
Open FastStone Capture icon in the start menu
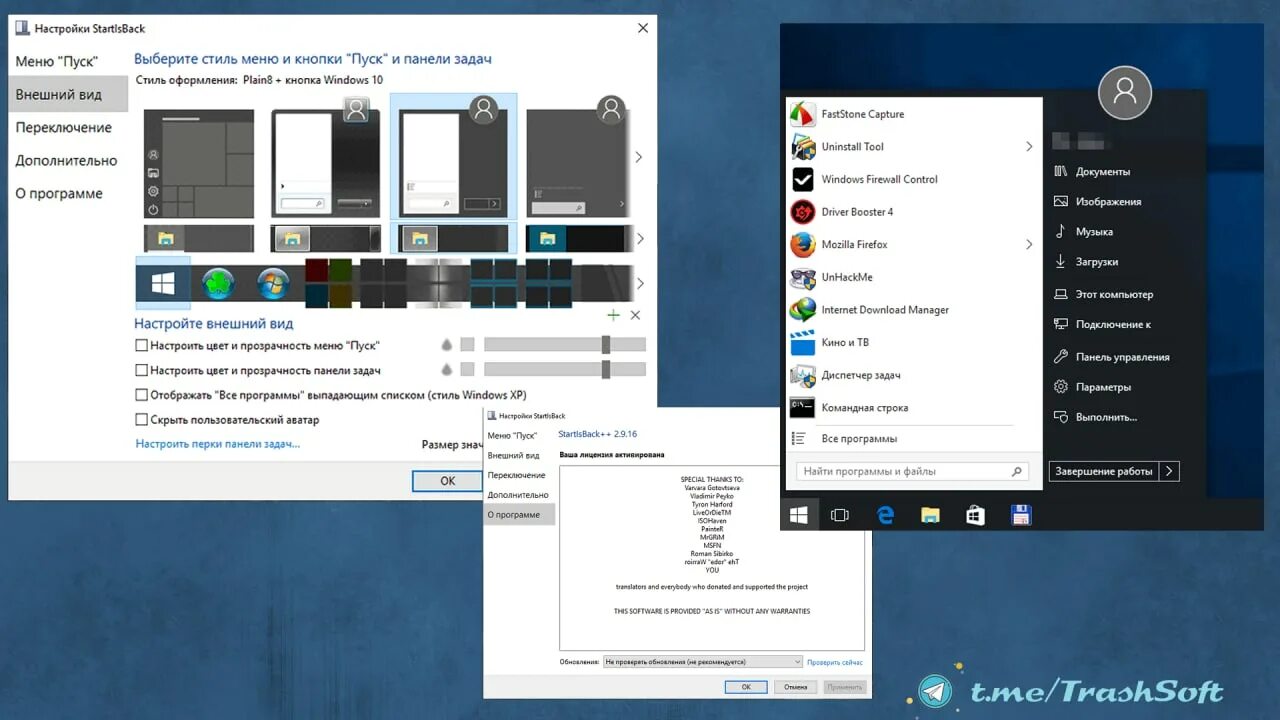coord(803,114)
